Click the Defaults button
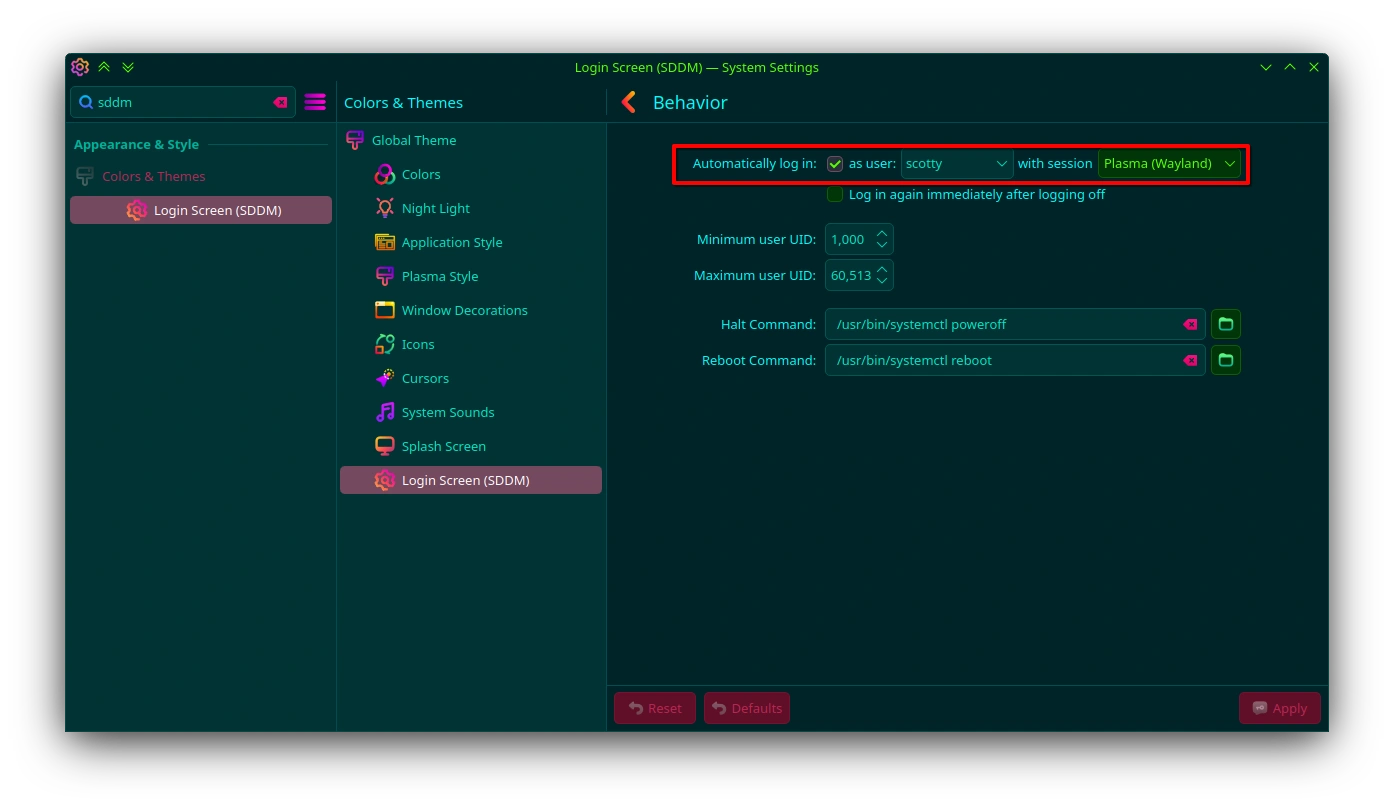 click(x=747, y=708)
